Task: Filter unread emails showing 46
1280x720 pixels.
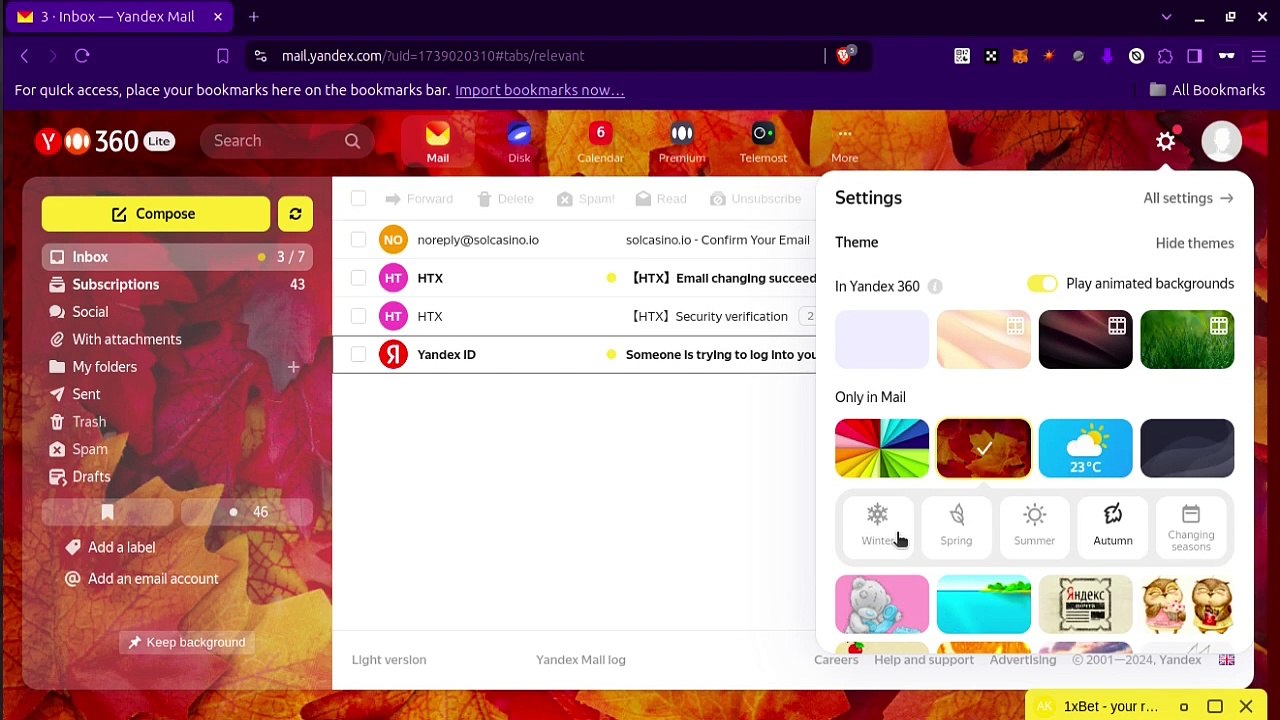Action: point(247,512)
